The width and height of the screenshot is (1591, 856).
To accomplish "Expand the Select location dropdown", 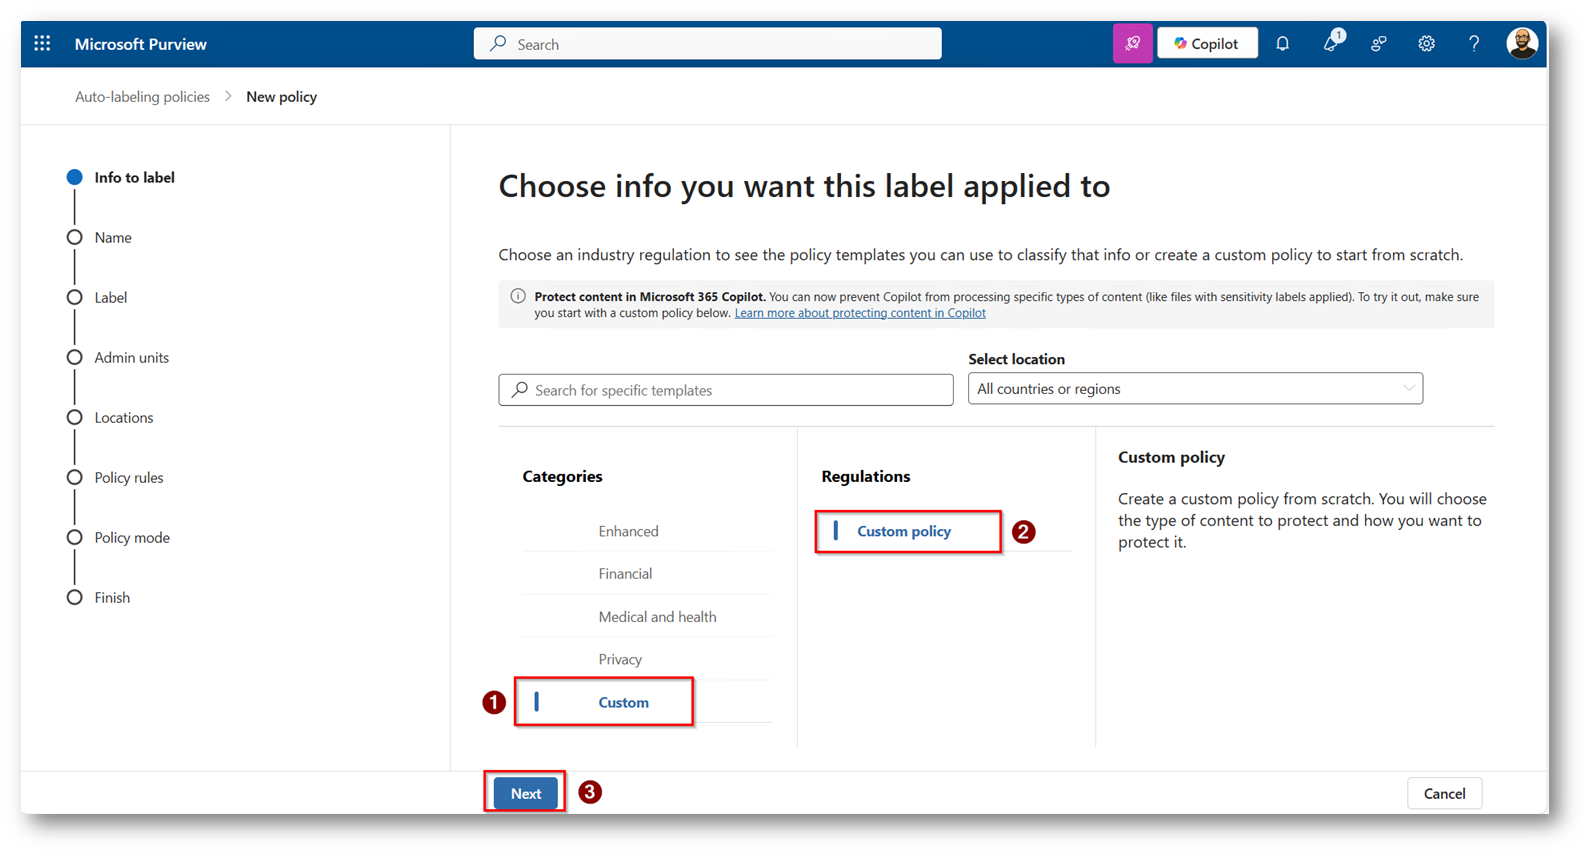I will (1195, 389).
